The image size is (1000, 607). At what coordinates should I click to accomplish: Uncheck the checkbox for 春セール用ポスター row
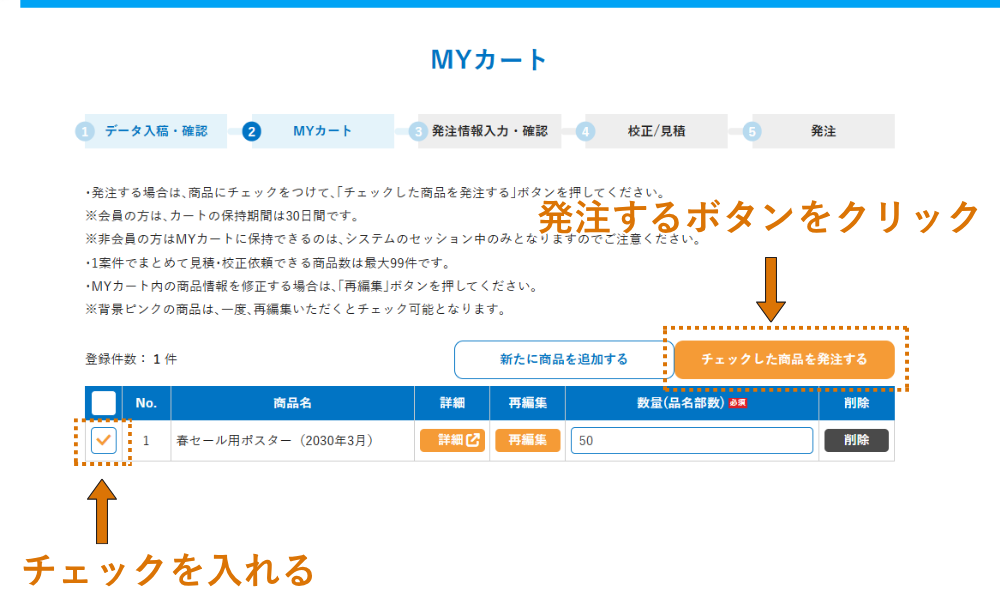coord(103,440)
